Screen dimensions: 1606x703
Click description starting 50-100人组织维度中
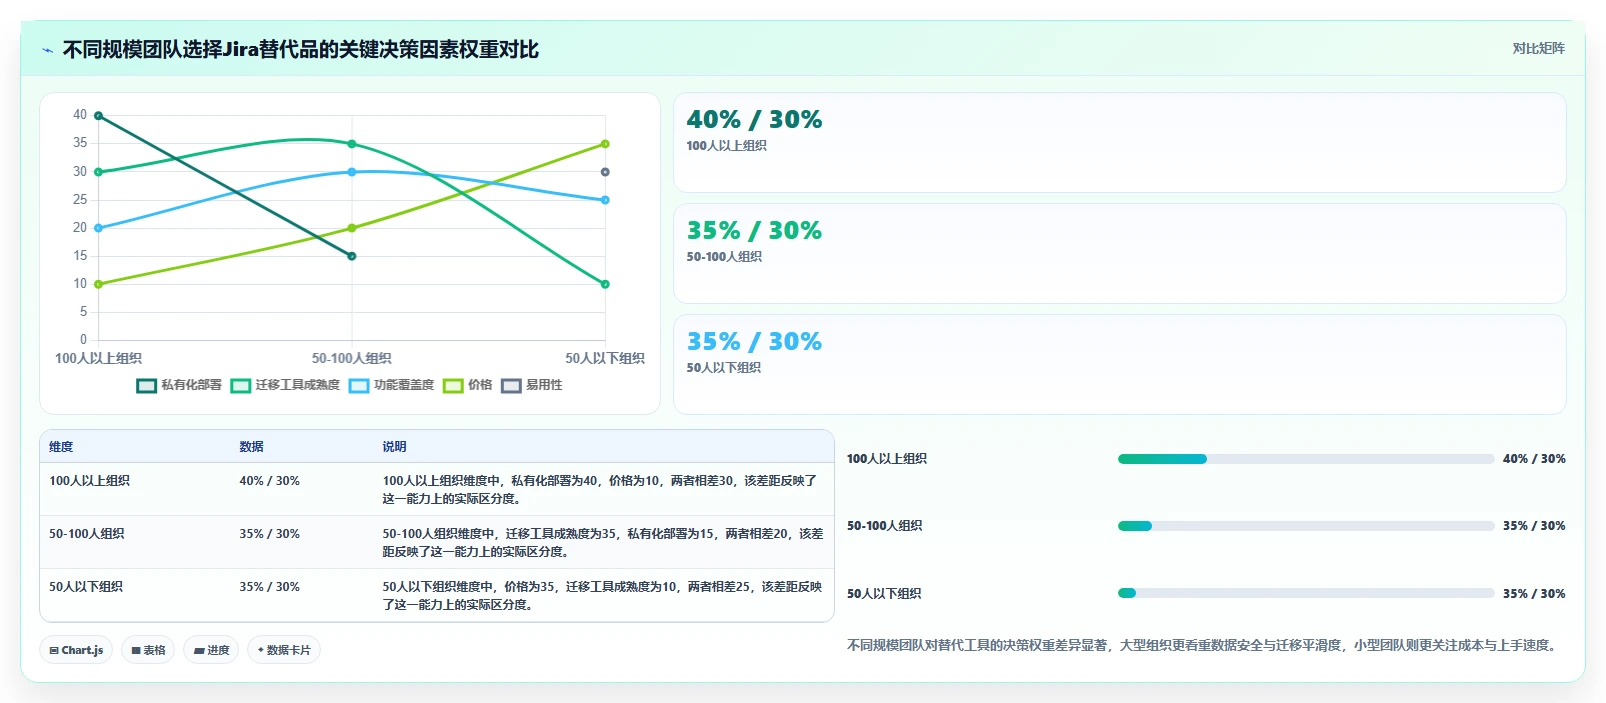point(603,543)
